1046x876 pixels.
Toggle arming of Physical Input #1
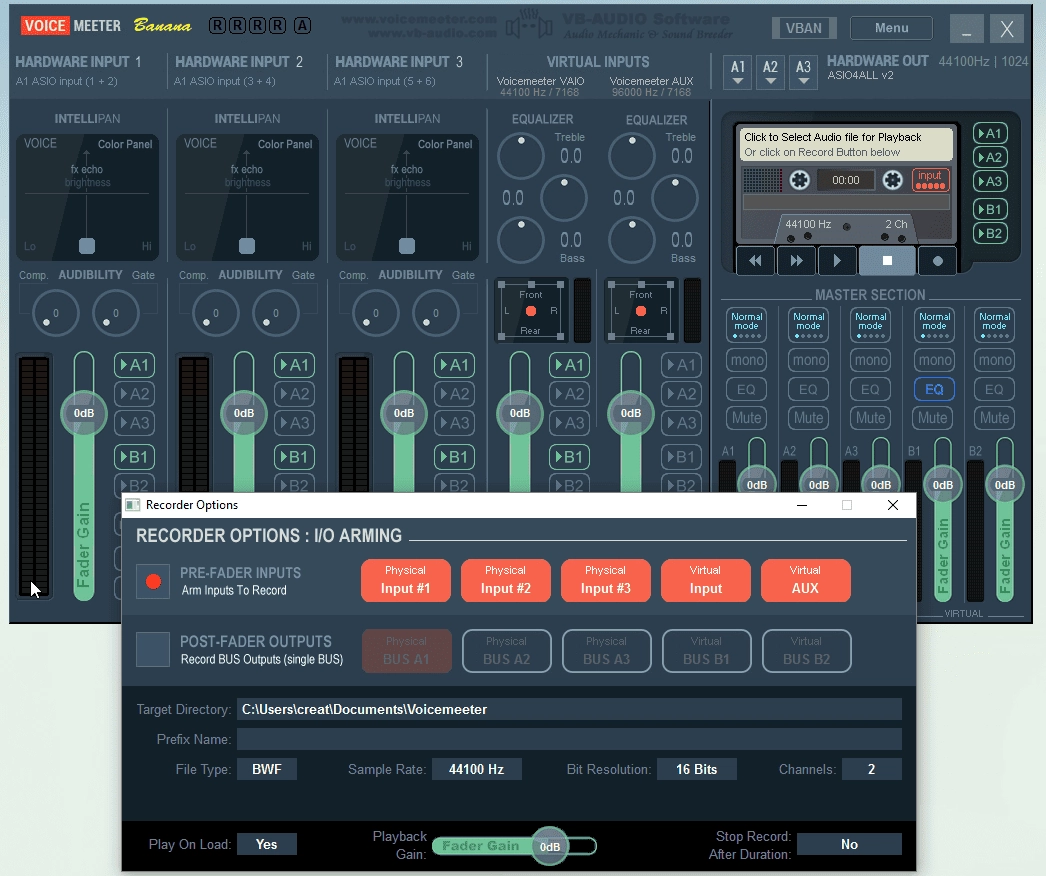click(x=406, y=580)
